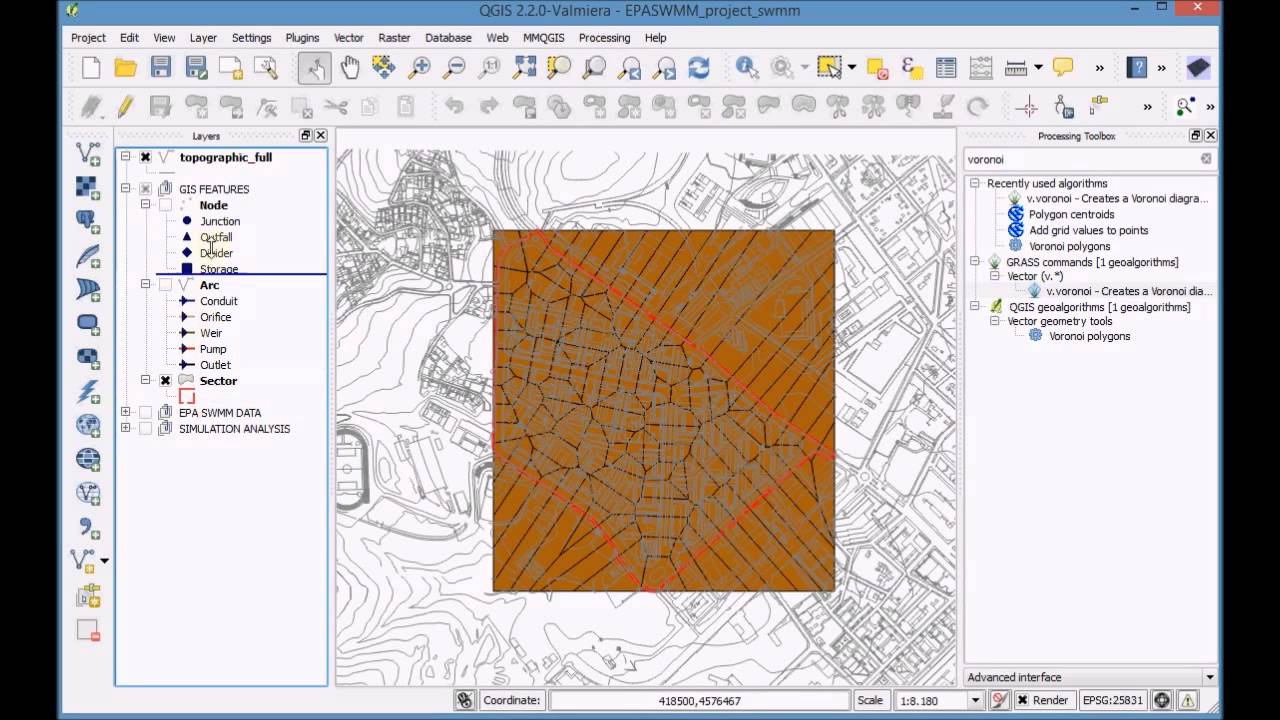Viewport: 1280px width, 720px height.
Task: Zoom to full extent with the arrows icon
Action: [x=524, y=67]
